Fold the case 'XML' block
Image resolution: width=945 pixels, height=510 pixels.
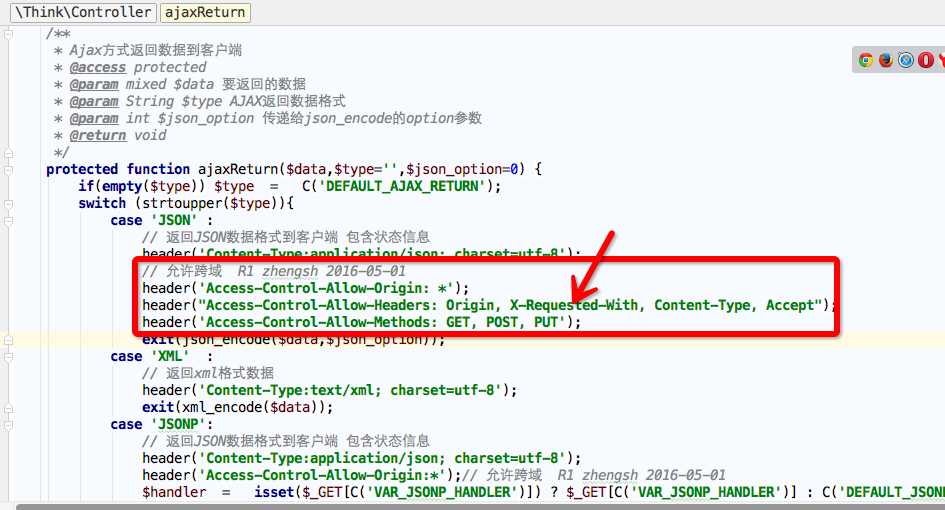[8, 357]
